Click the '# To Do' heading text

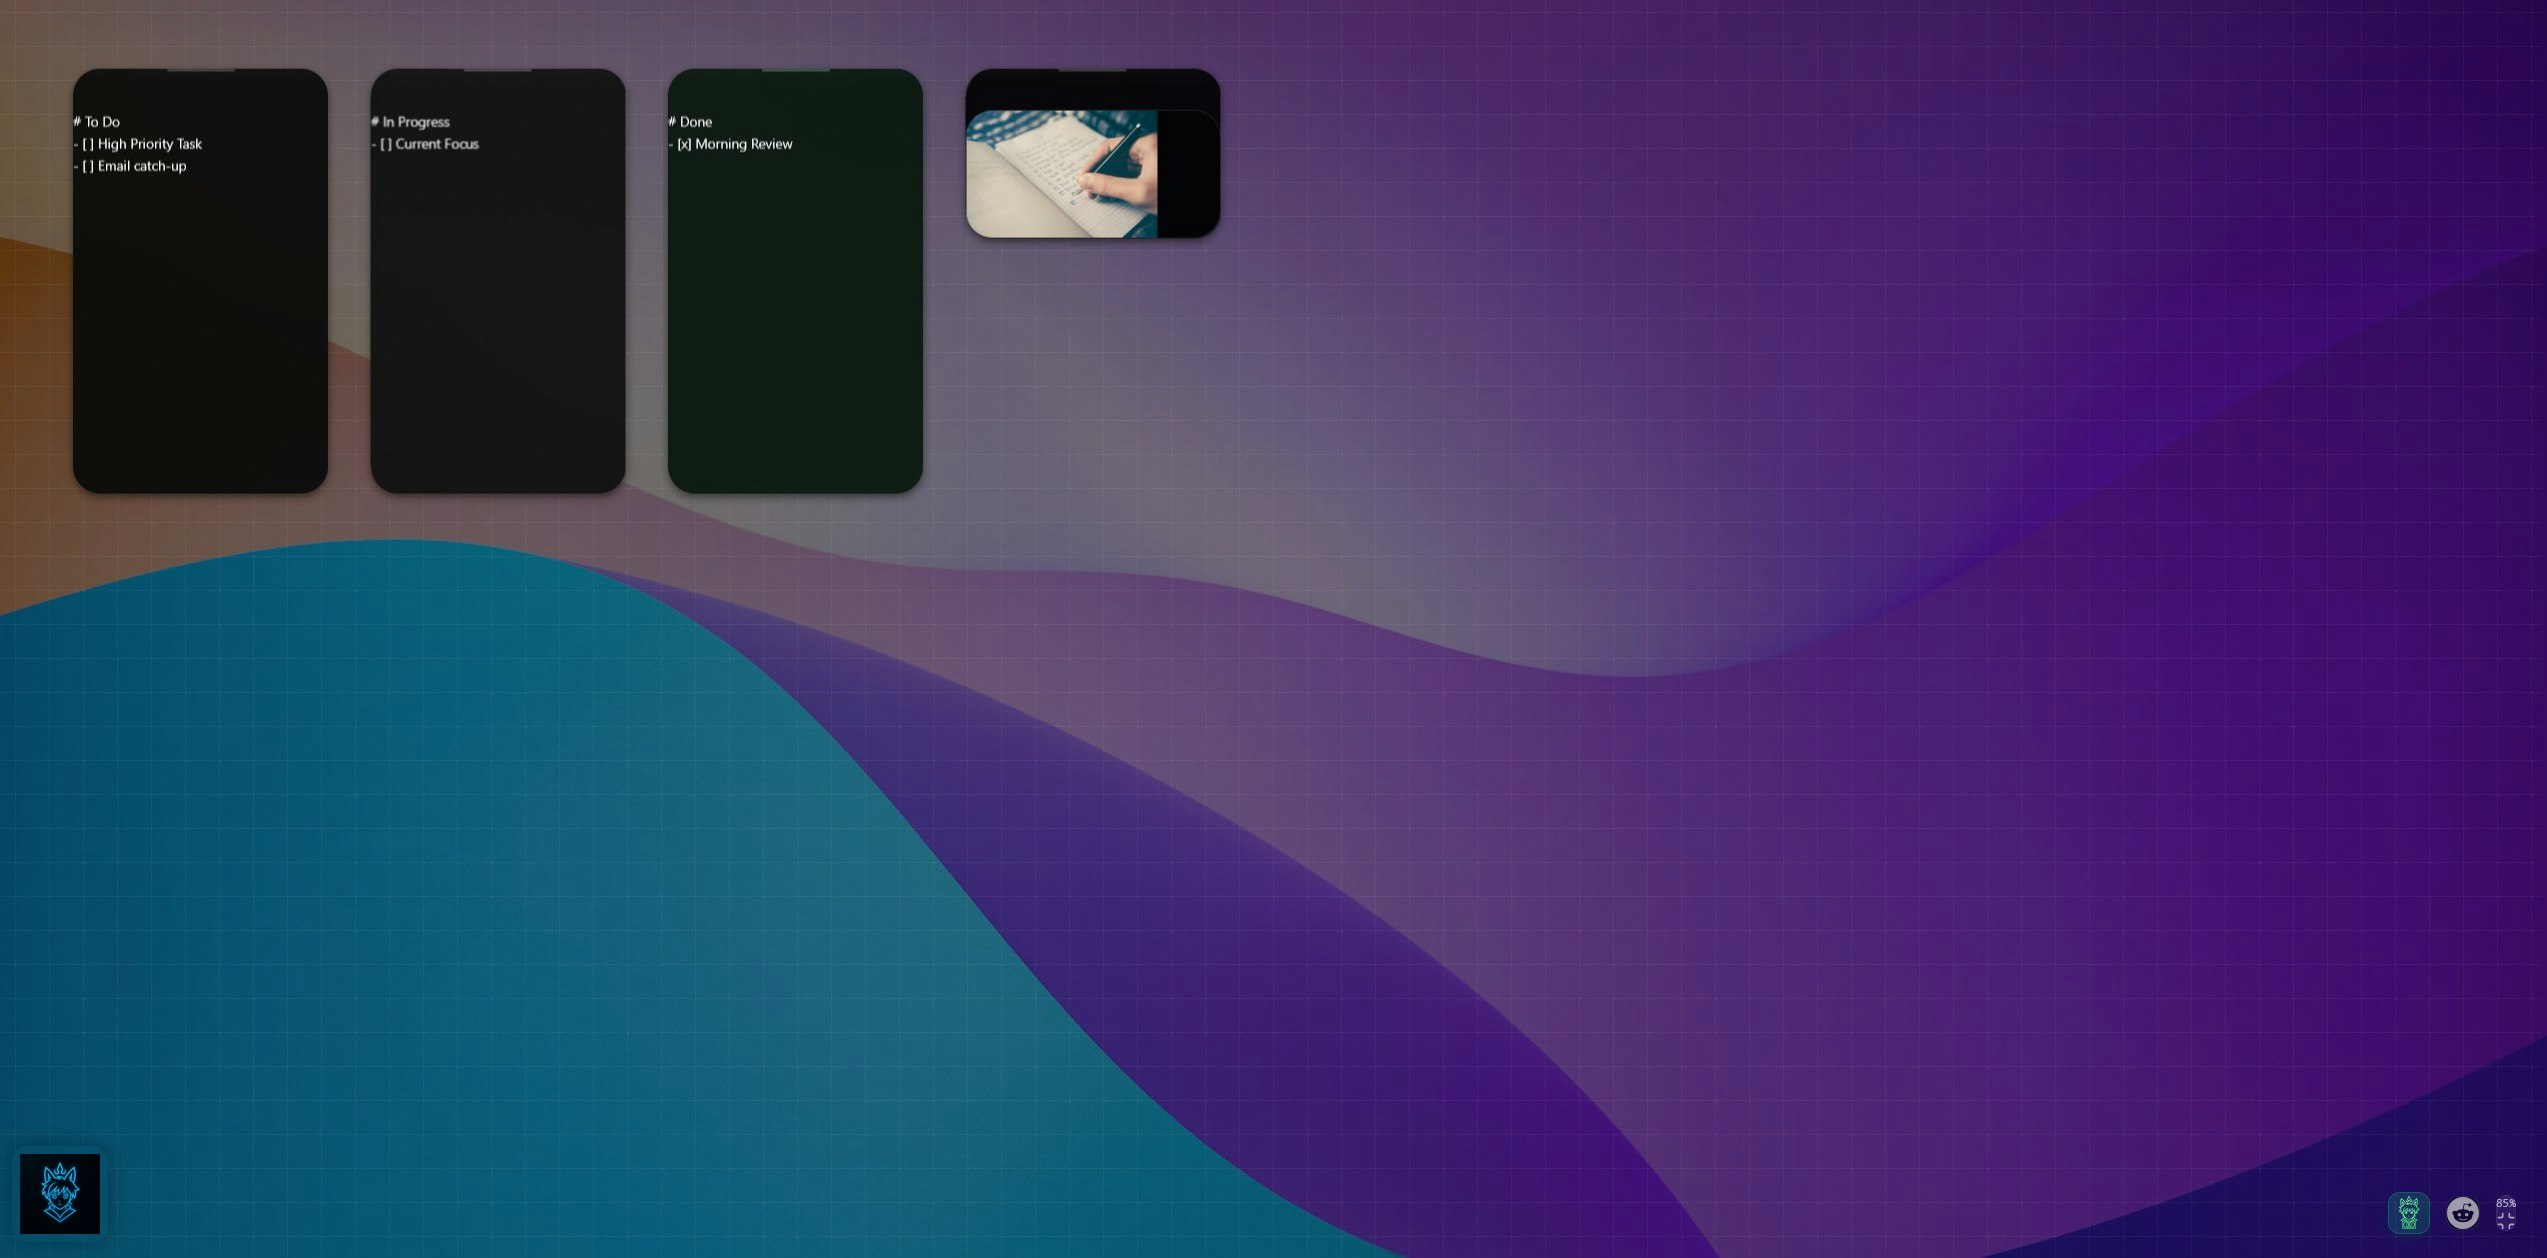click(x=96, y=121)
